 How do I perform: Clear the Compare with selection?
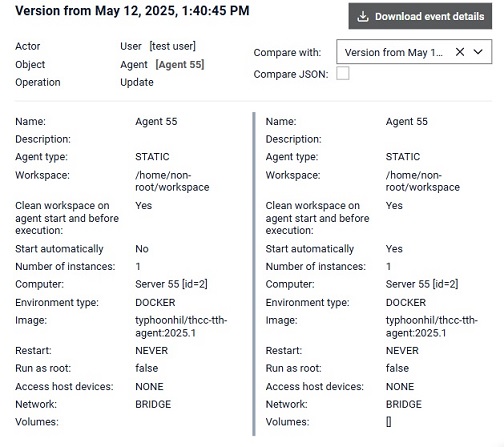[460, 52]
